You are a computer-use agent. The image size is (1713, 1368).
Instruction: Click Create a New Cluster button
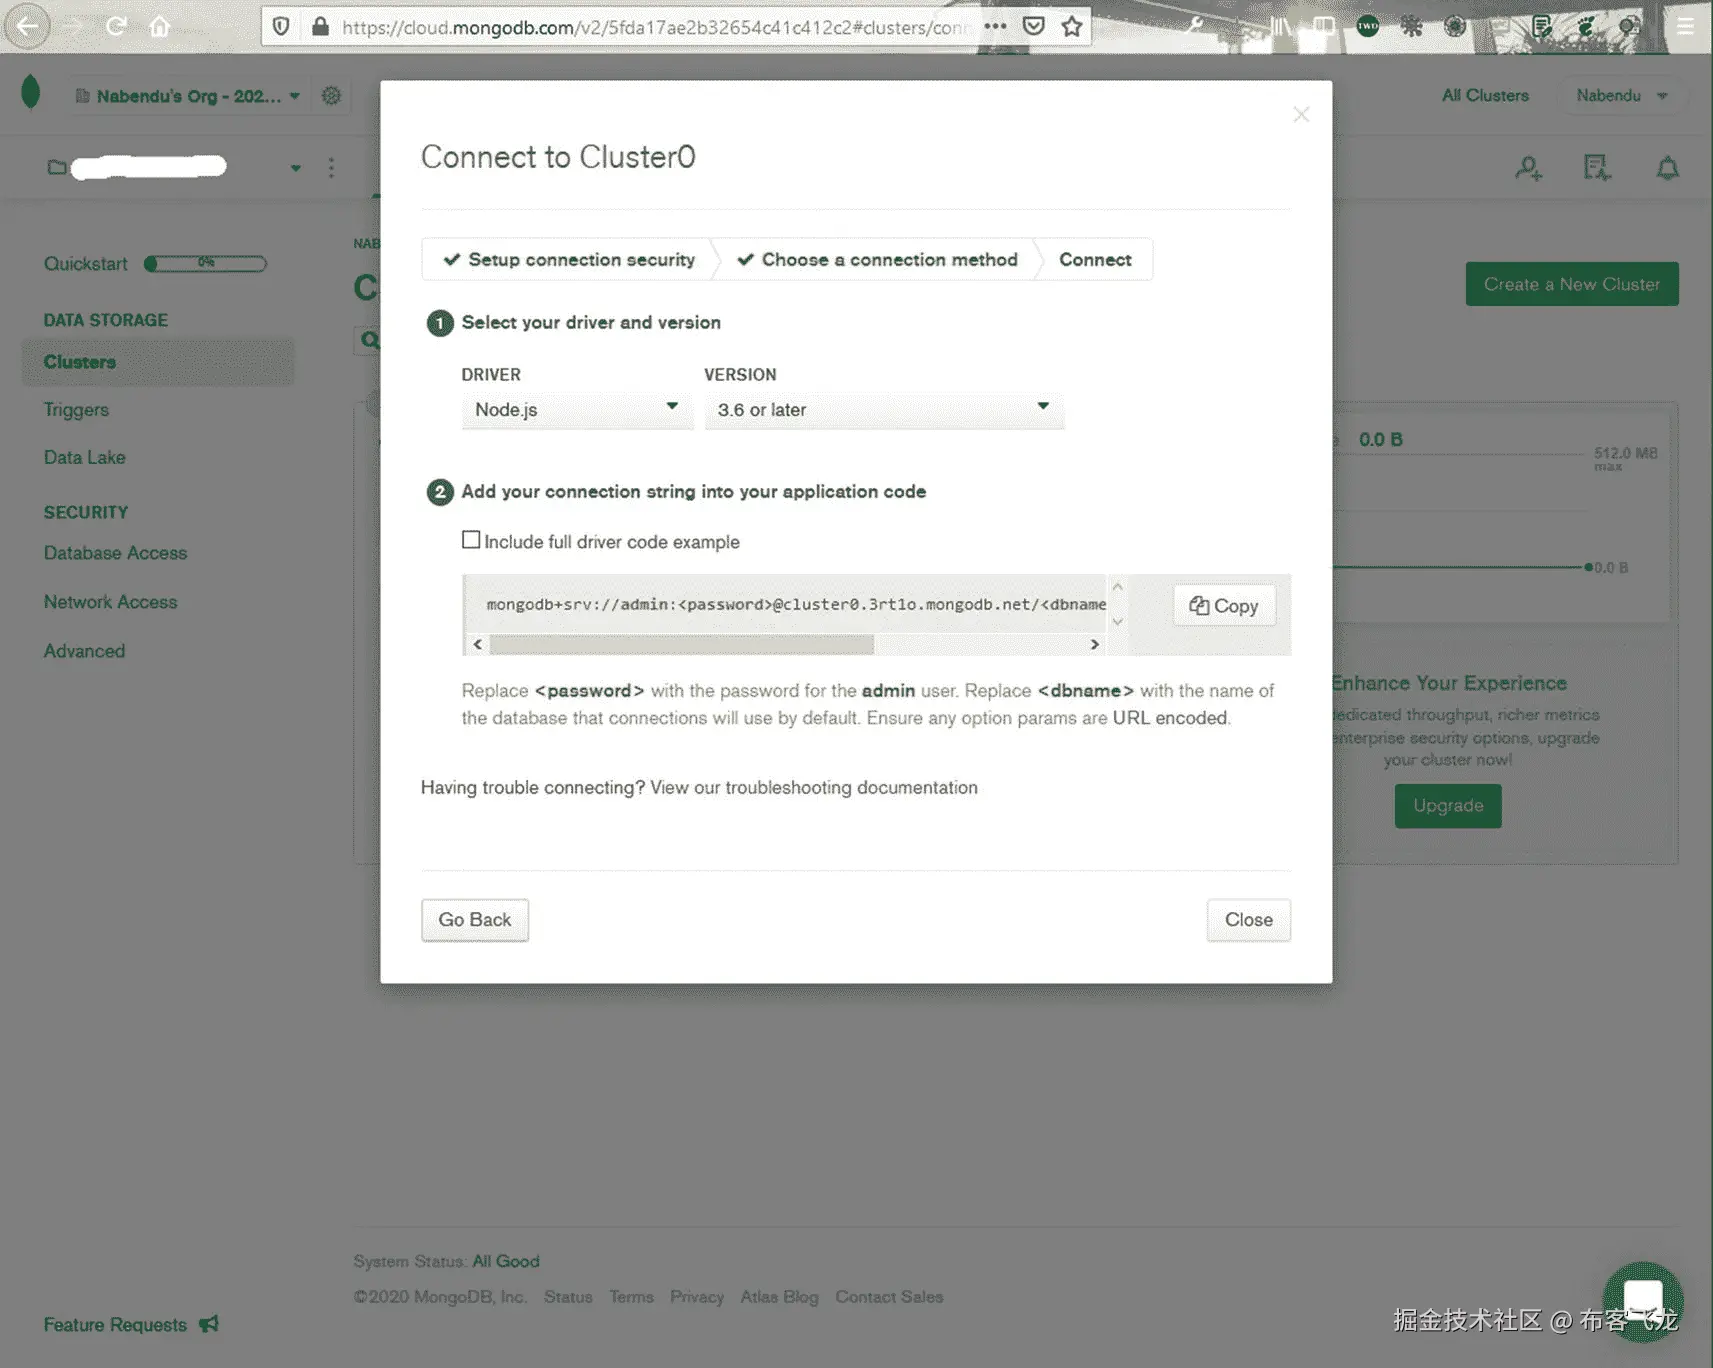pyautogui.click(x=1572, y=284)
